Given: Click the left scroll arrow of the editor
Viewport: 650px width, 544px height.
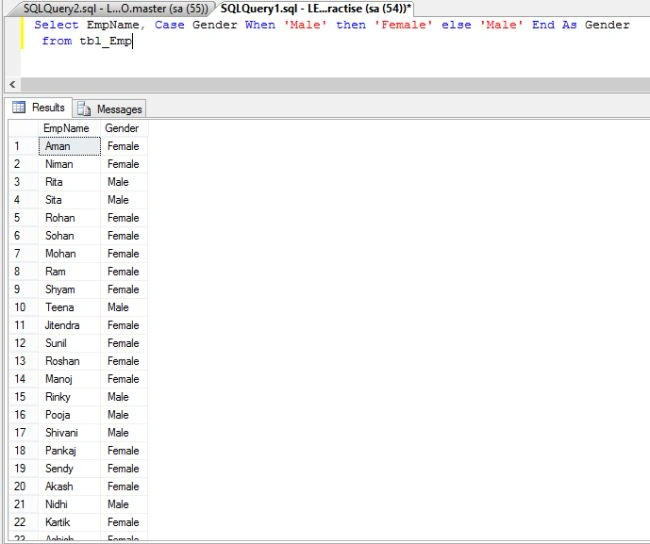Looking at the screenshot, I should tap(12, 85).
